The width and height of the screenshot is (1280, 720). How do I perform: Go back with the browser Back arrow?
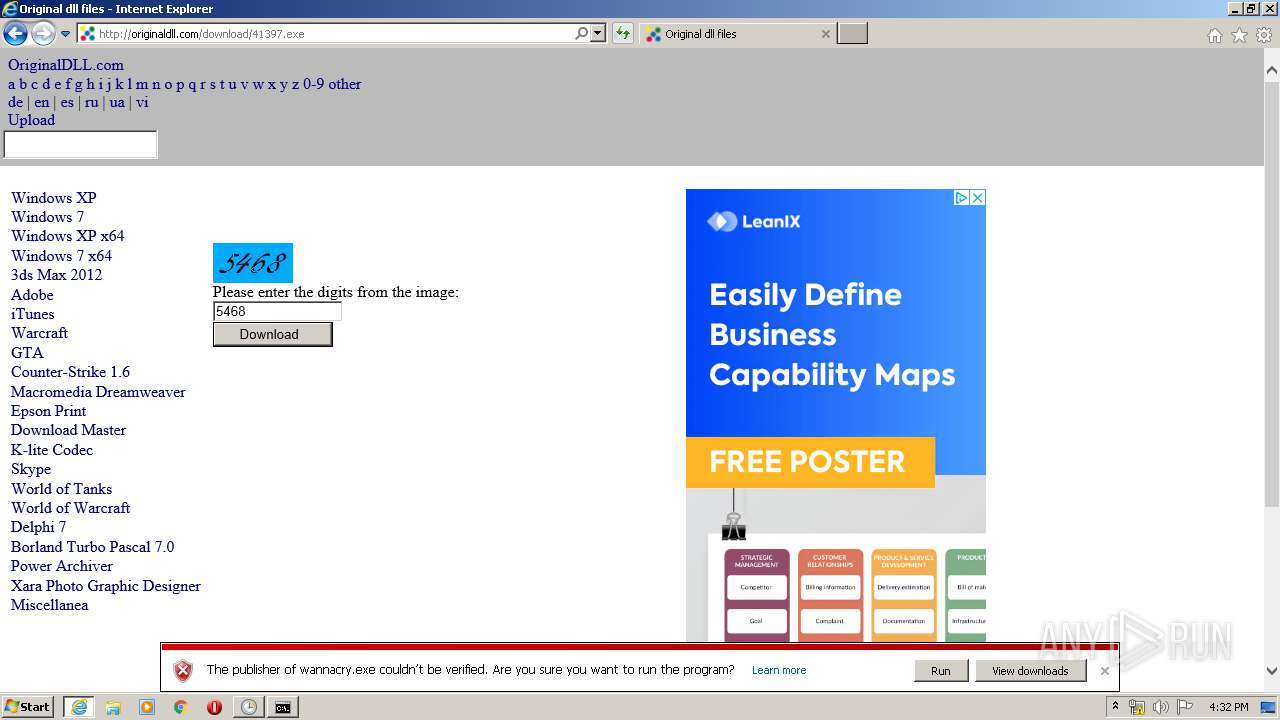[15, 34]
